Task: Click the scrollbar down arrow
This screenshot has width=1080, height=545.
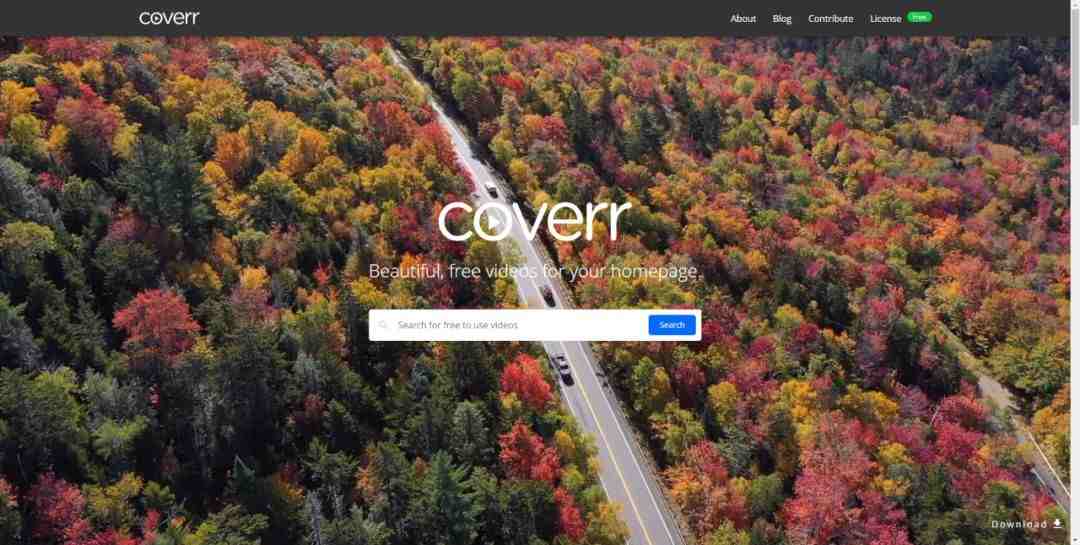Action: coord(1074,540)
